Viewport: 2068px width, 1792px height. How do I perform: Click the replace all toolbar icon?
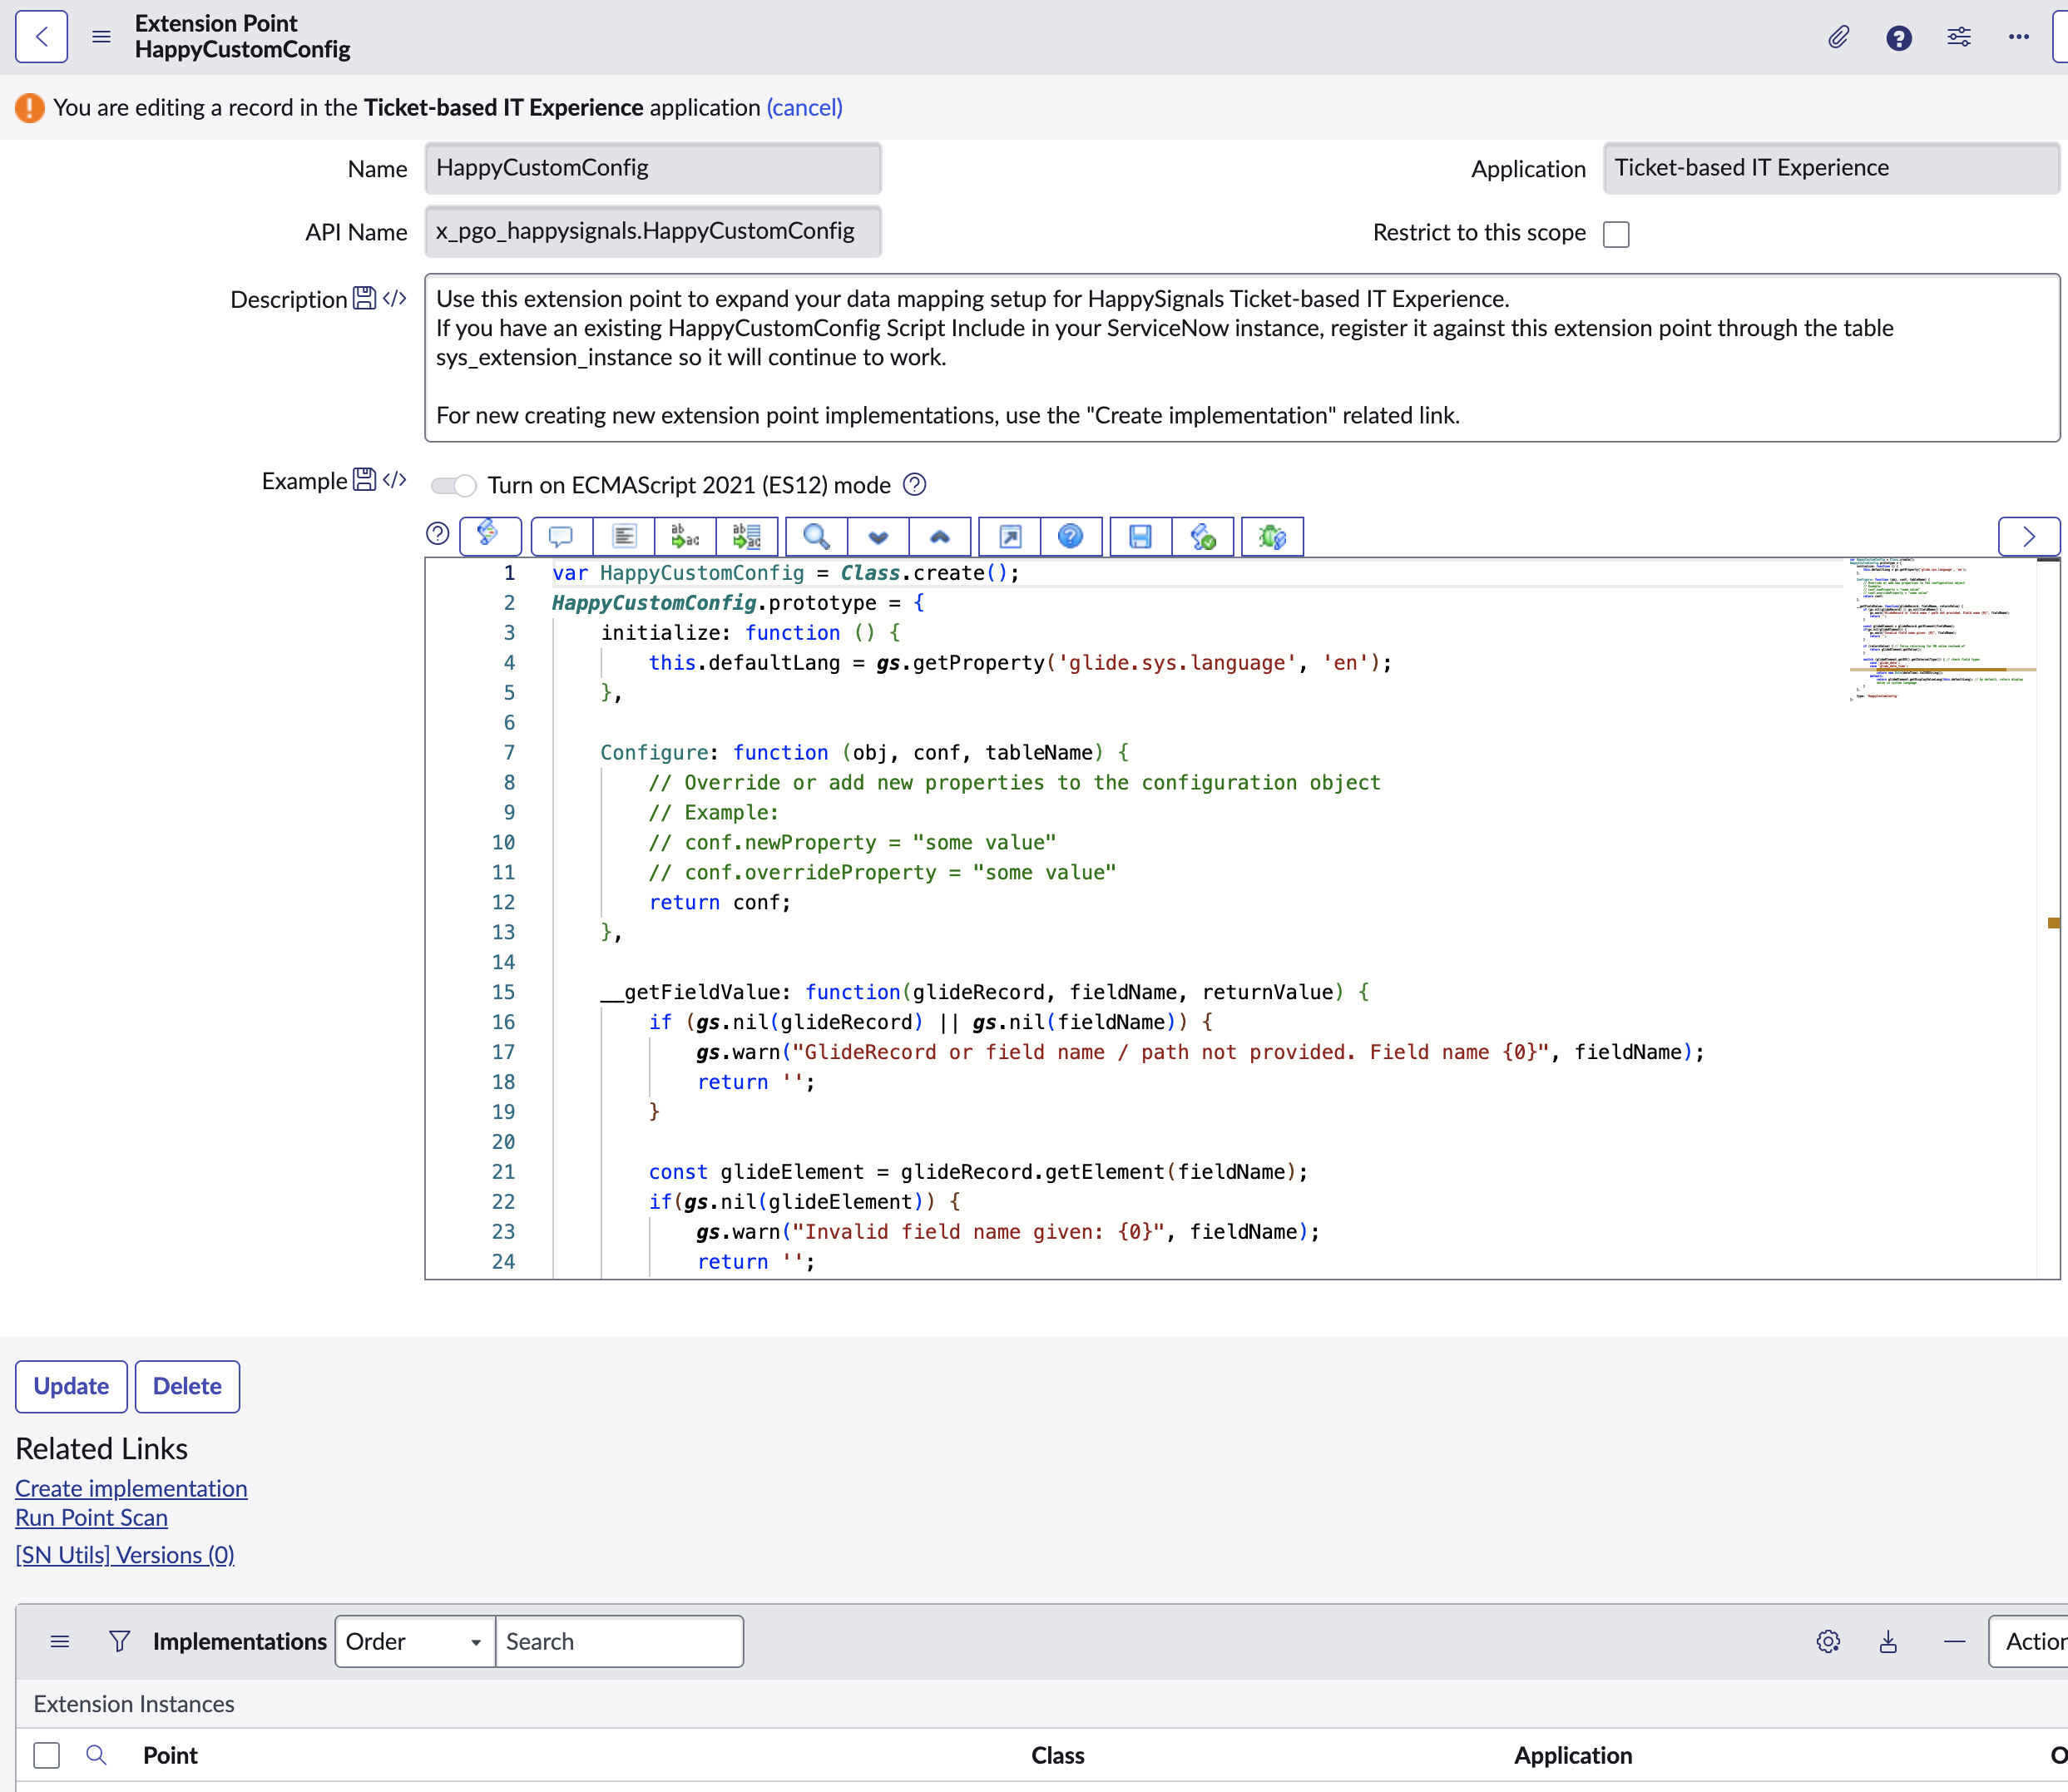pyautogui.click(x=746, y=537)
